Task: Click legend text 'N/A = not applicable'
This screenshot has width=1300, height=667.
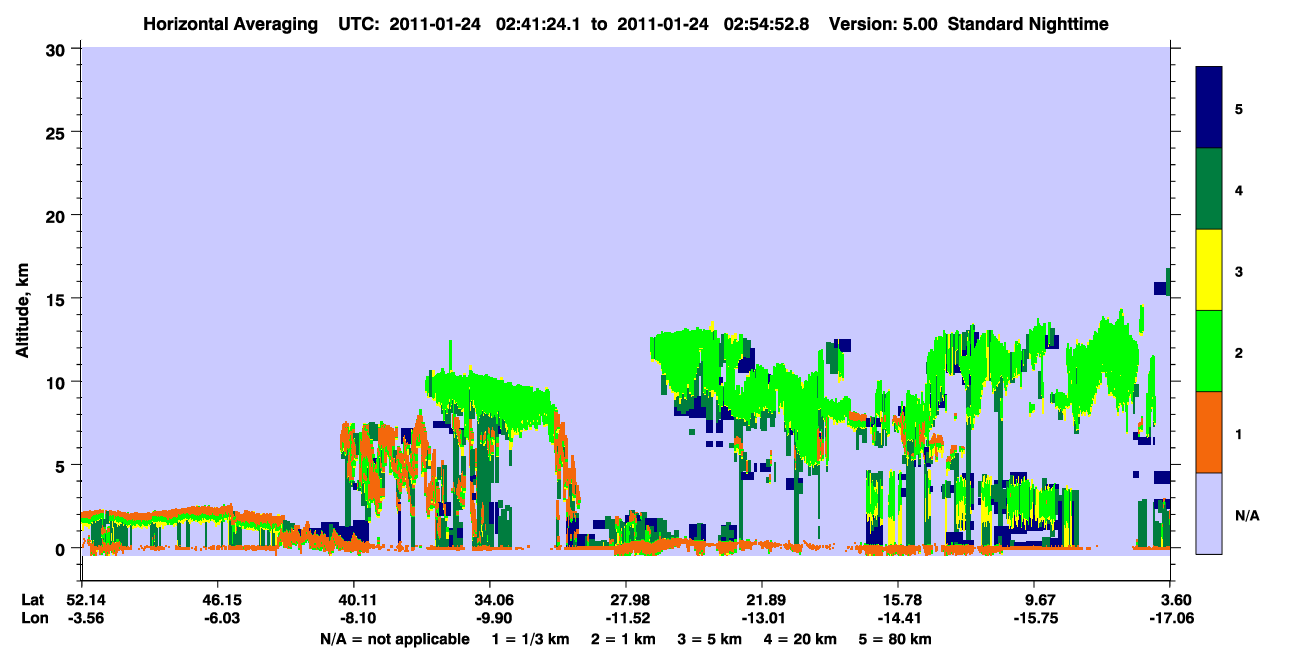Action: (394, 639)
